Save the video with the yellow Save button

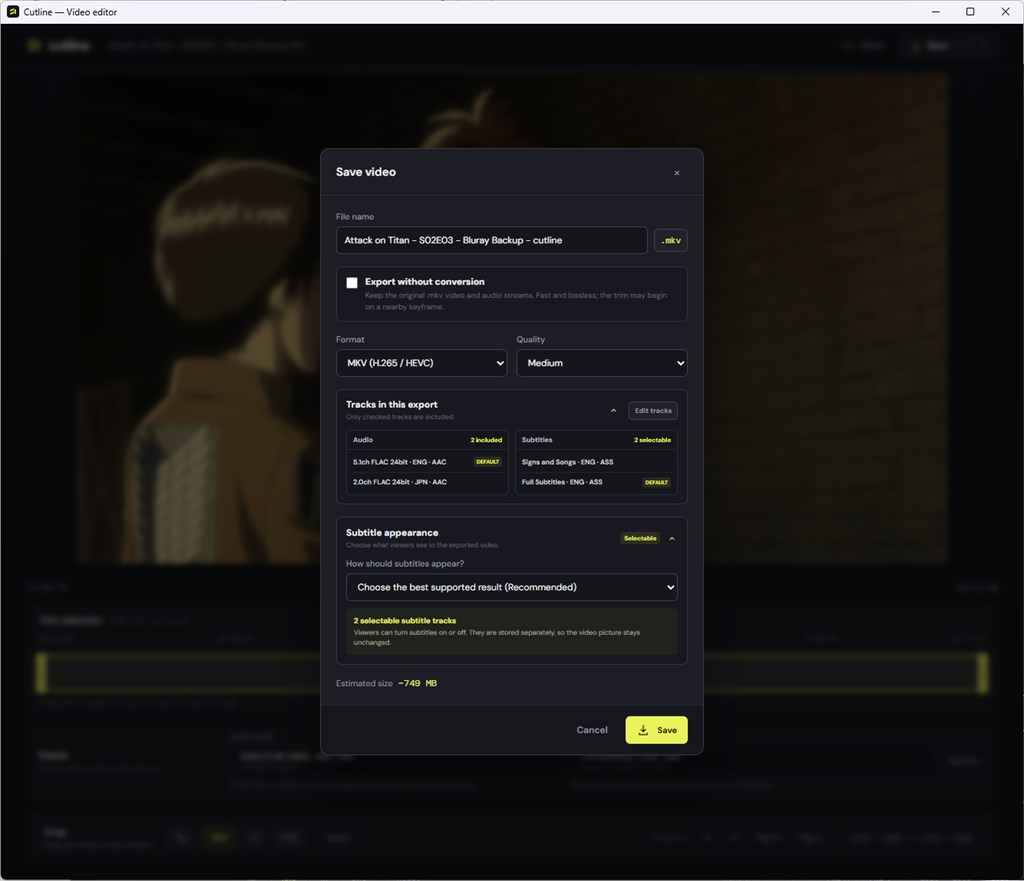tap(656, 730)
